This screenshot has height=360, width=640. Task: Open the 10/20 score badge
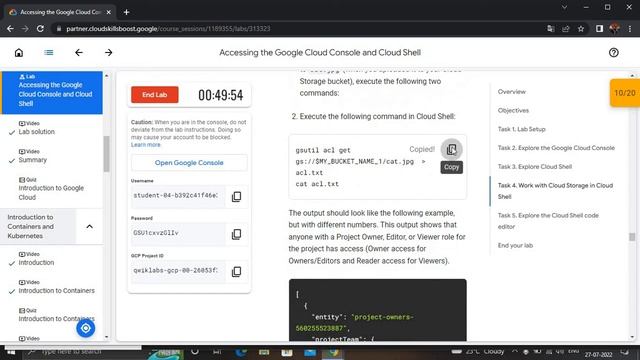(x=625, y=93)
